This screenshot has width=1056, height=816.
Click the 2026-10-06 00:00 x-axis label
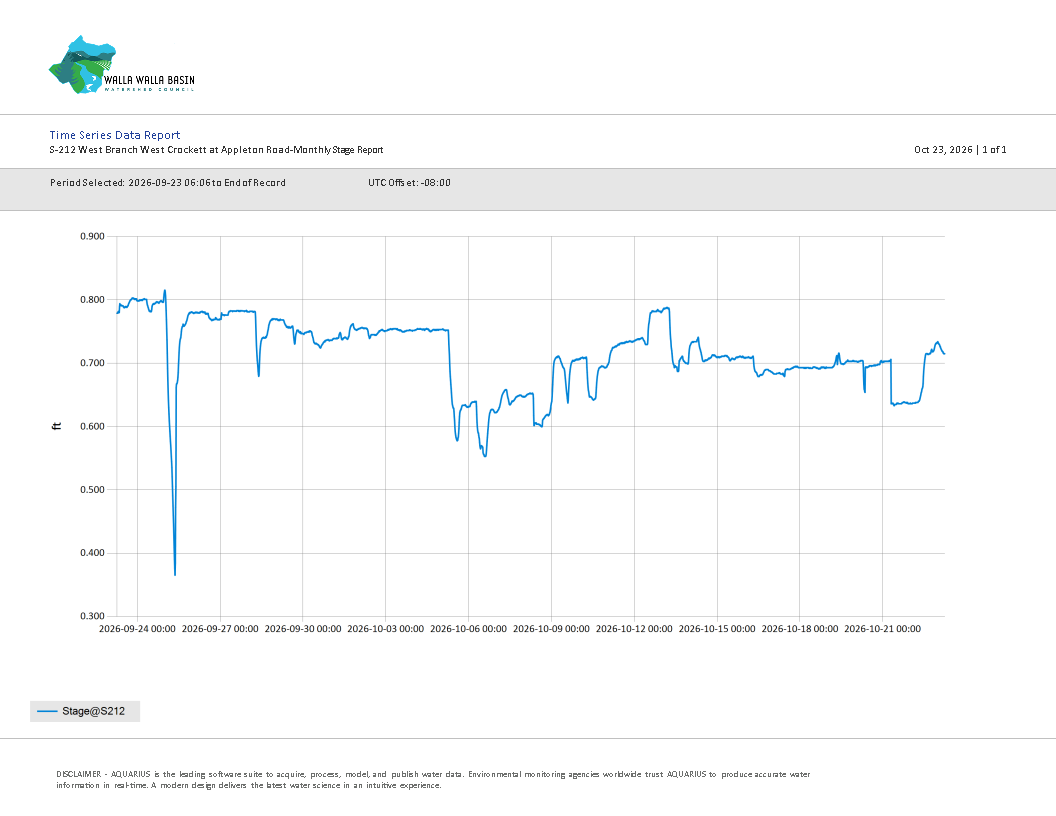(469, 629)
